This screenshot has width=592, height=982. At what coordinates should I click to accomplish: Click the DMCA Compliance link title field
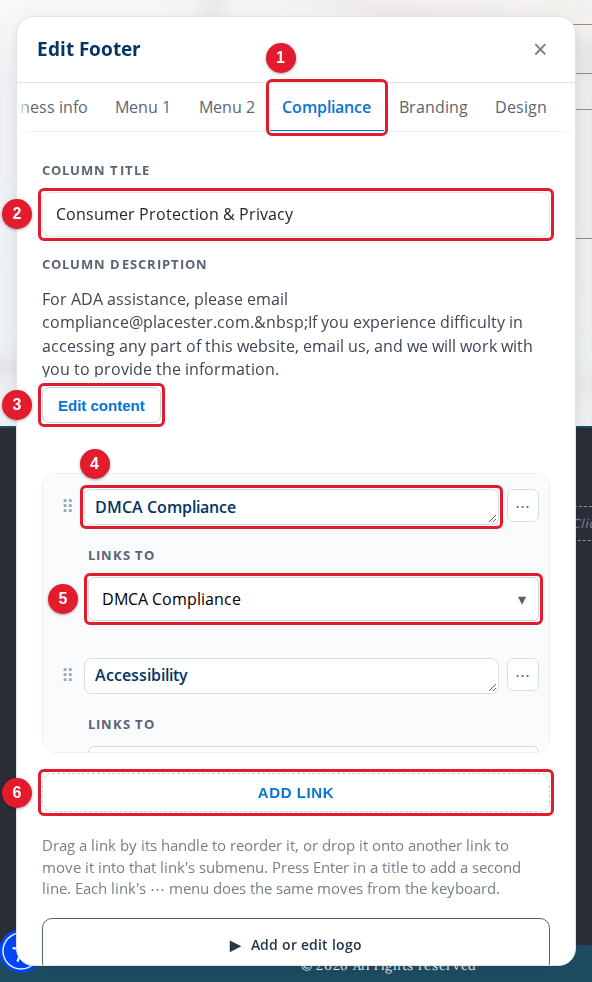coord(291,507)
